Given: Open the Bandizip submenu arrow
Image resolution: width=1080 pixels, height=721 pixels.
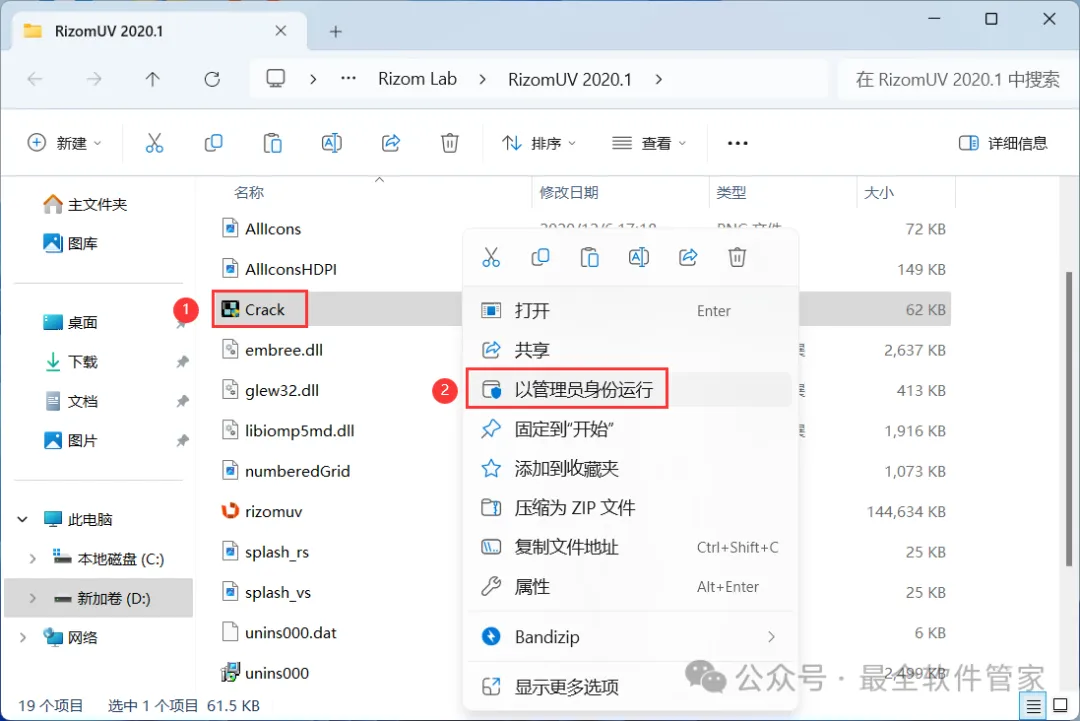Looking at the screenshot, I should pyautogui.click(x=771, y=637).
